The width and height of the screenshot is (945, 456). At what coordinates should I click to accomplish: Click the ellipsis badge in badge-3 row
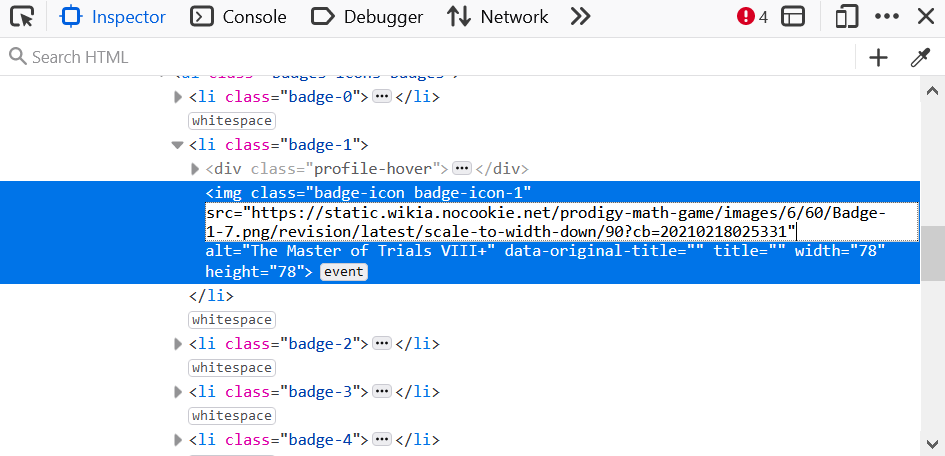pyautogui.click(x=382, y=392)
